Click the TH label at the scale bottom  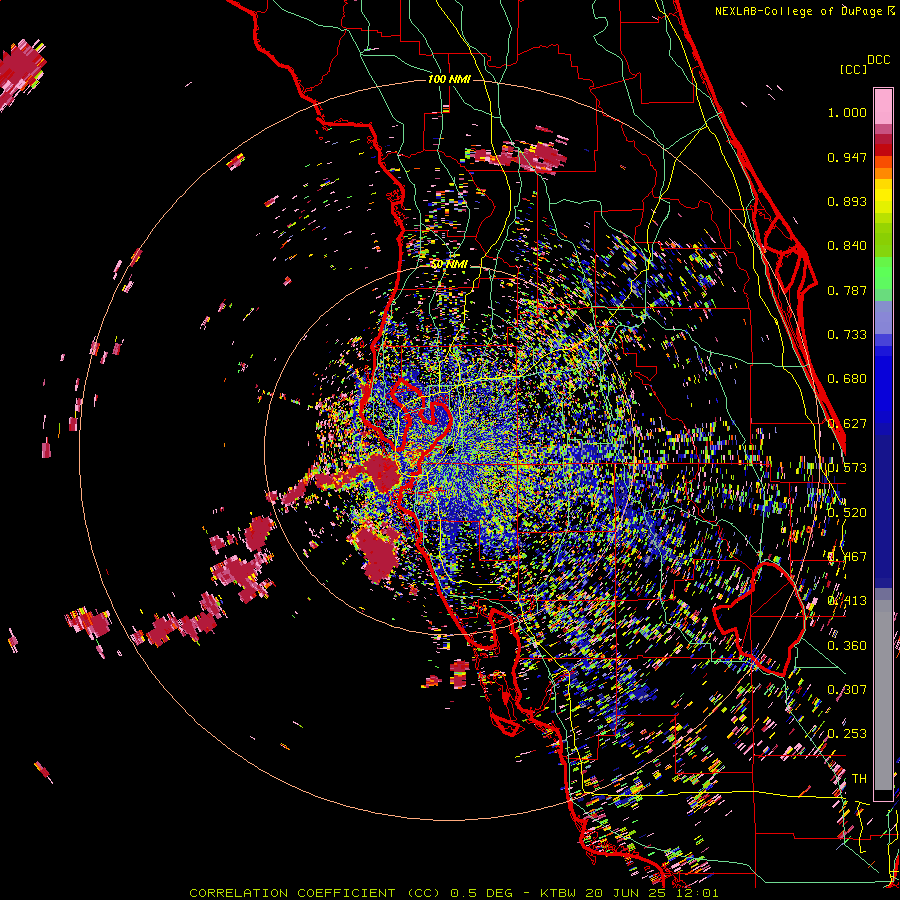click(859, 779)
